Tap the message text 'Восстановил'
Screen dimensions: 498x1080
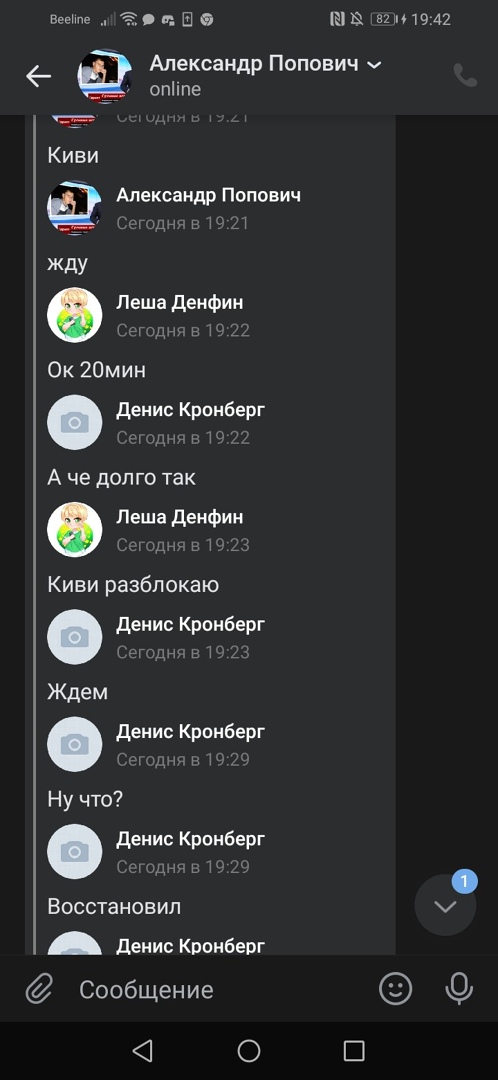coord(114,906)
